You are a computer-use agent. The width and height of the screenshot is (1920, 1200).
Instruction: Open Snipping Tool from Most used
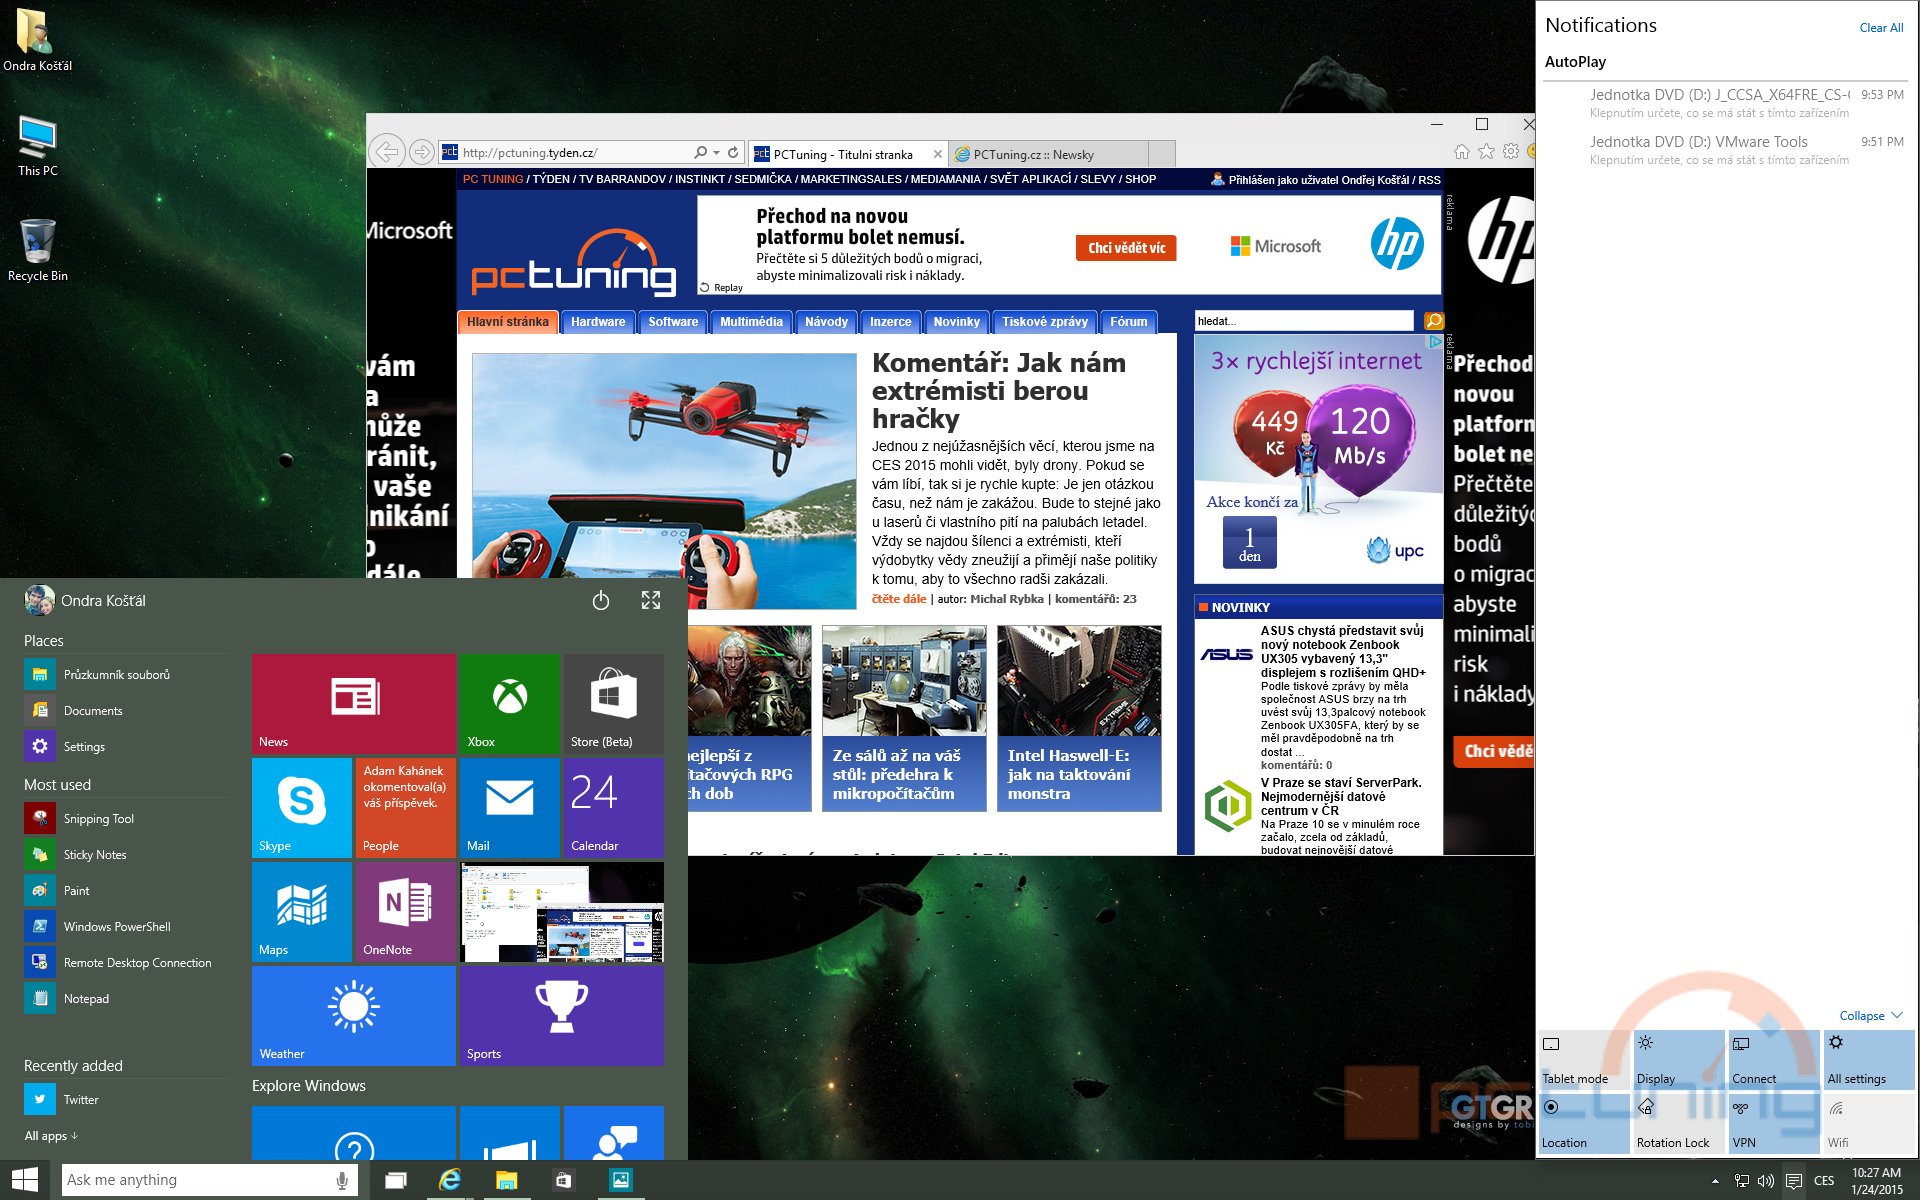(x=125, y=818)
